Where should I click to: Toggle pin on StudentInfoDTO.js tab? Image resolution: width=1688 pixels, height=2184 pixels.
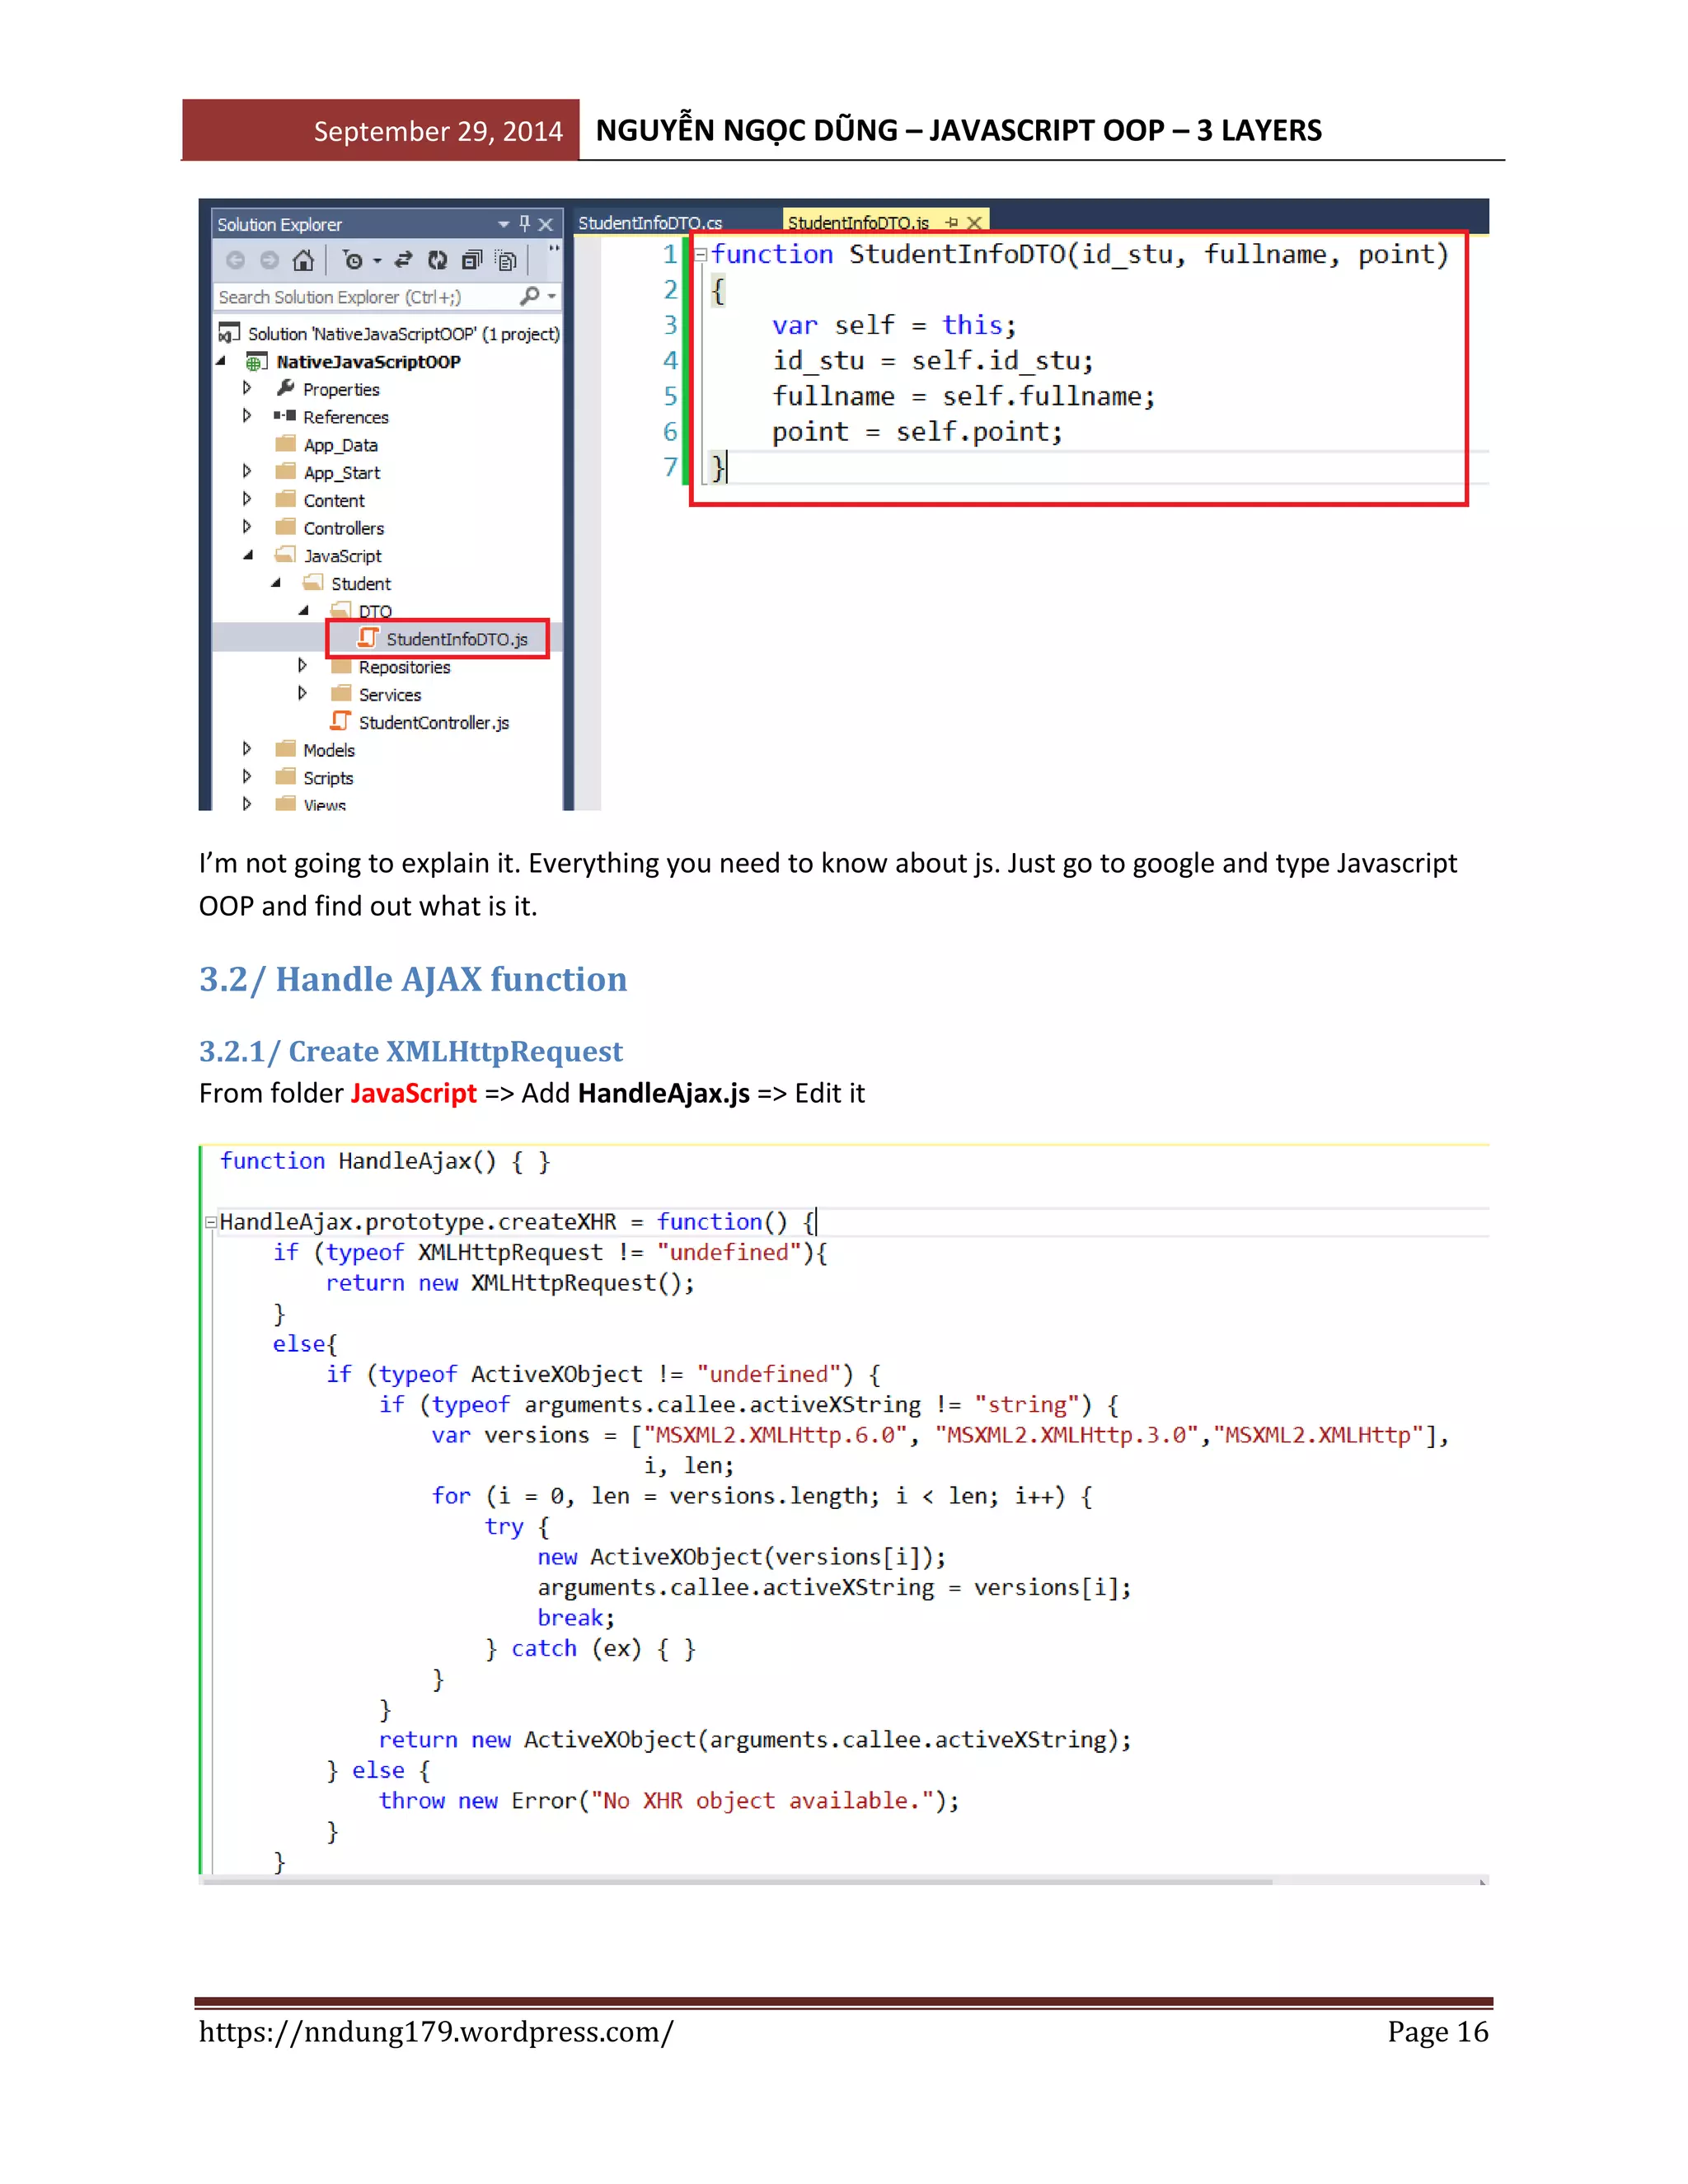click(951, 223)
